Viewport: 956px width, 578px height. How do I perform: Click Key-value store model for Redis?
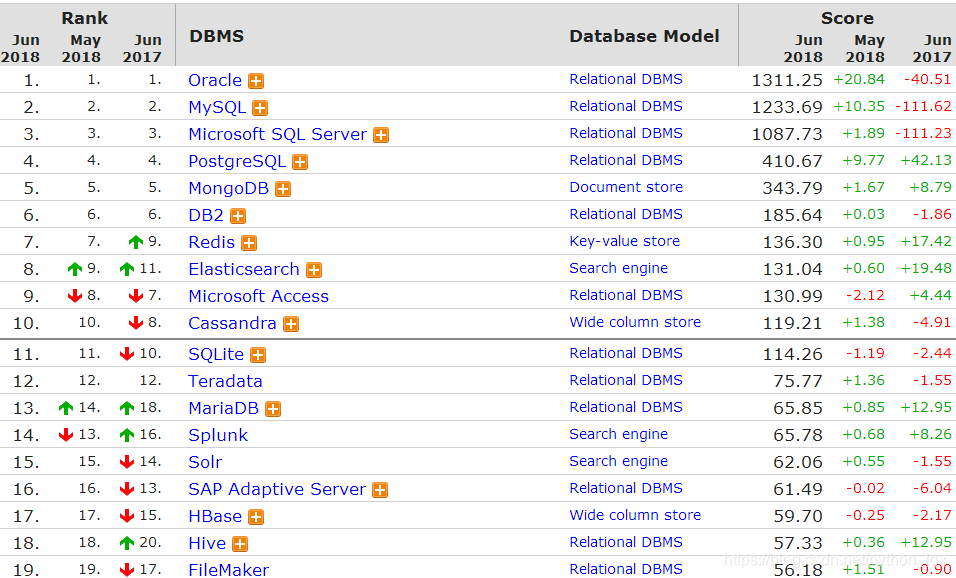(x=624, y=241)
